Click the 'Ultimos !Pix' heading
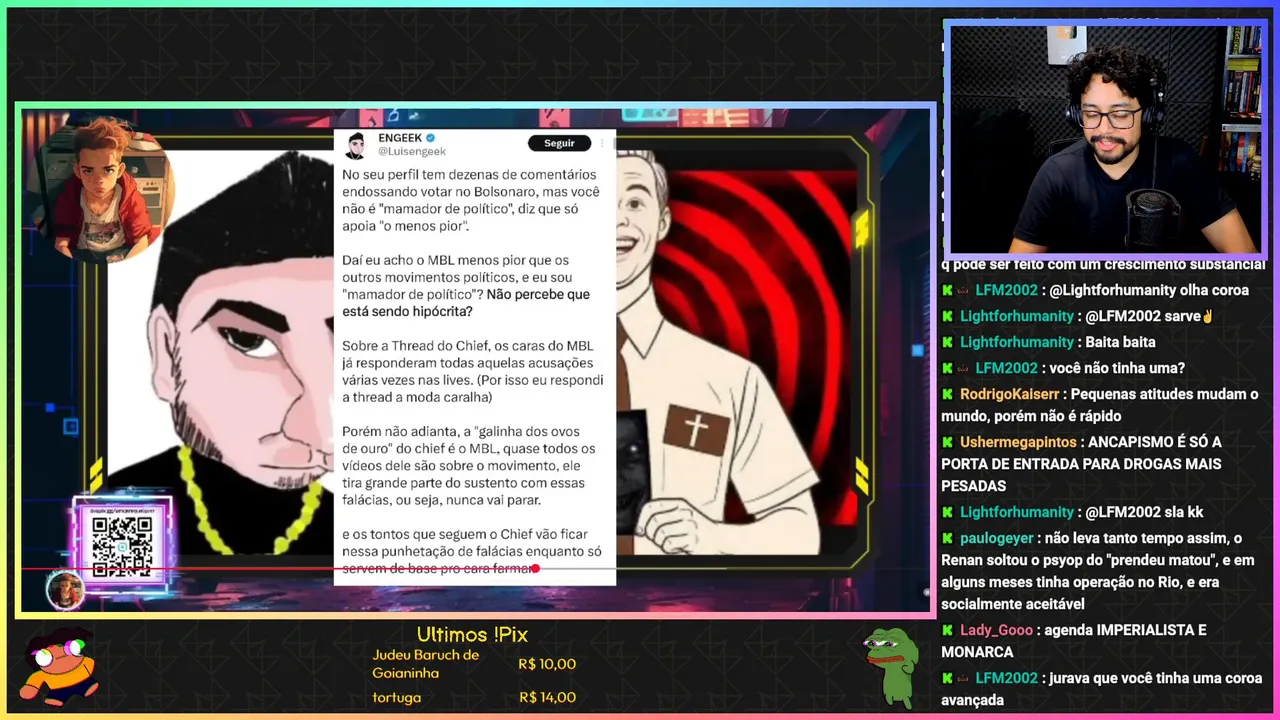This screenshot has width=1280, height=720. 472,634
